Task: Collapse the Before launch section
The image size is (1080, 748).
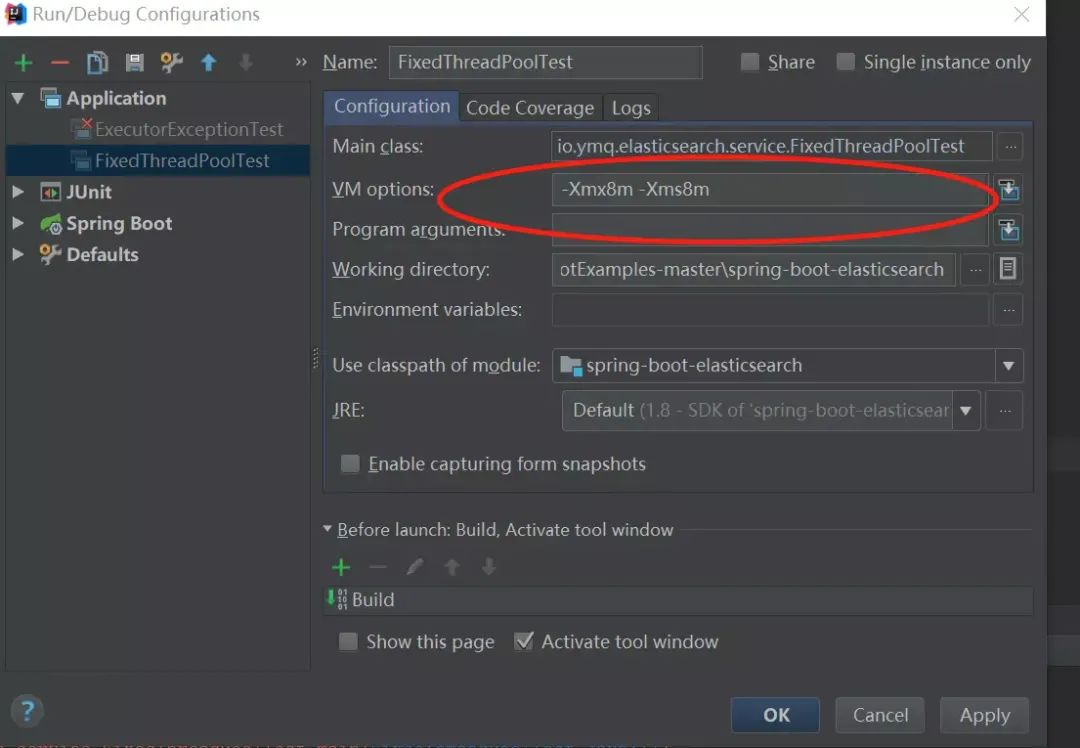Action: click(x=327, y=529)
